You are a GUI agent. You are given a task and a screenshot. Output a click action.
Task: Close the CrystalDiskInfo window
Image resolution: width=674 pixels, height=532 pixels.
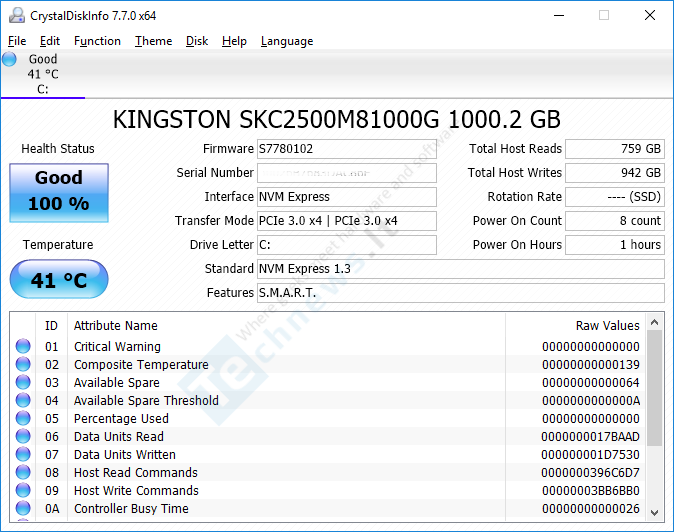(650, 15)
